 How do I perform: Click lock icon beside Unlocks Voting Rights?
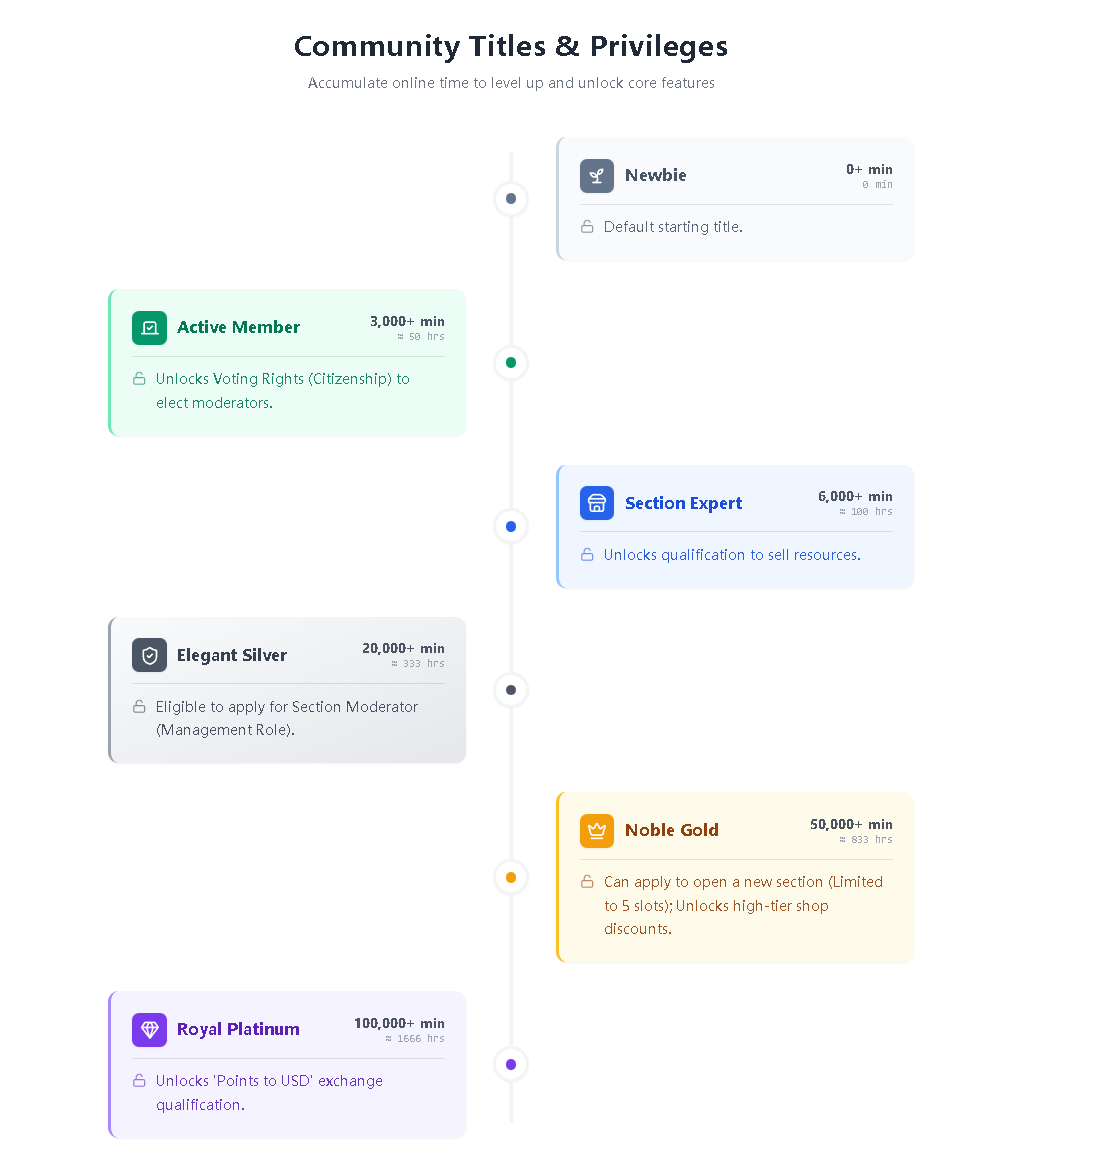139,379
